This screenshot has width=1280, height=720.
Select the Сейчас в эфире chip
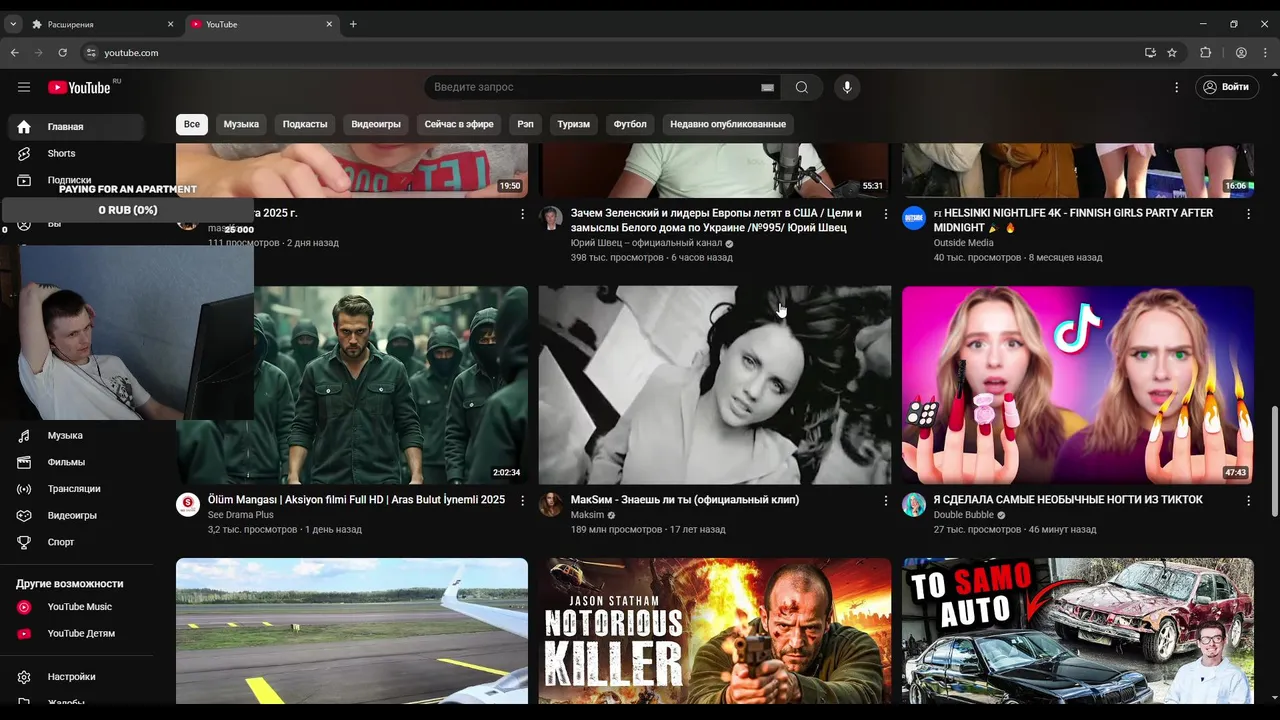459,124
